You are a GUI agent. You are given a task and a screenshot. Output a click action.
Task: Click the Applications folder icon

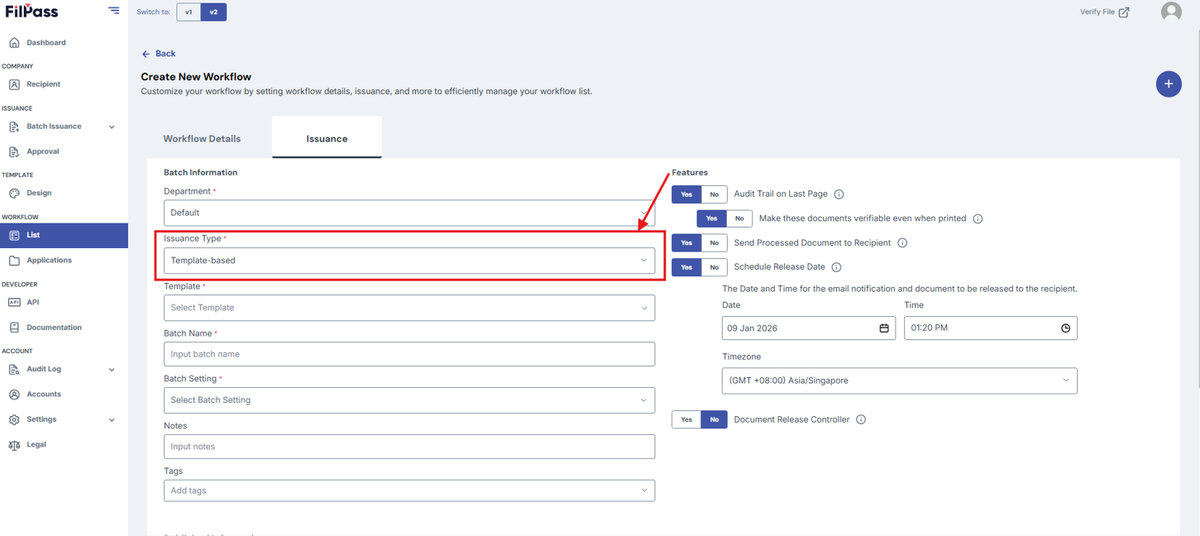[x=14, y=260]
